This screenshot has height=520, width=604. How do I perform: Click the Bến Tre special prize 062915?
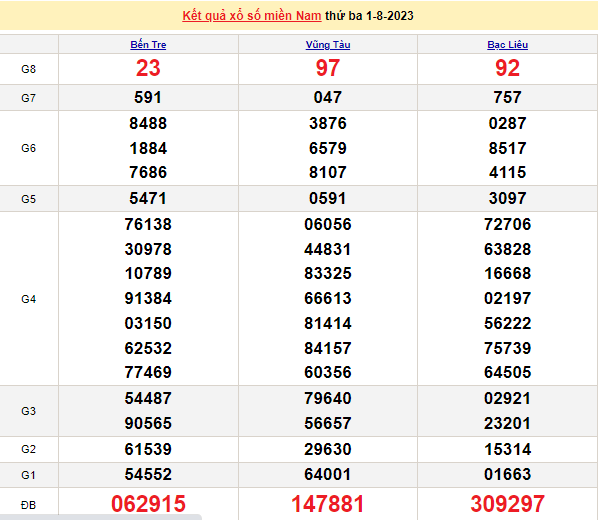[148, 503]
